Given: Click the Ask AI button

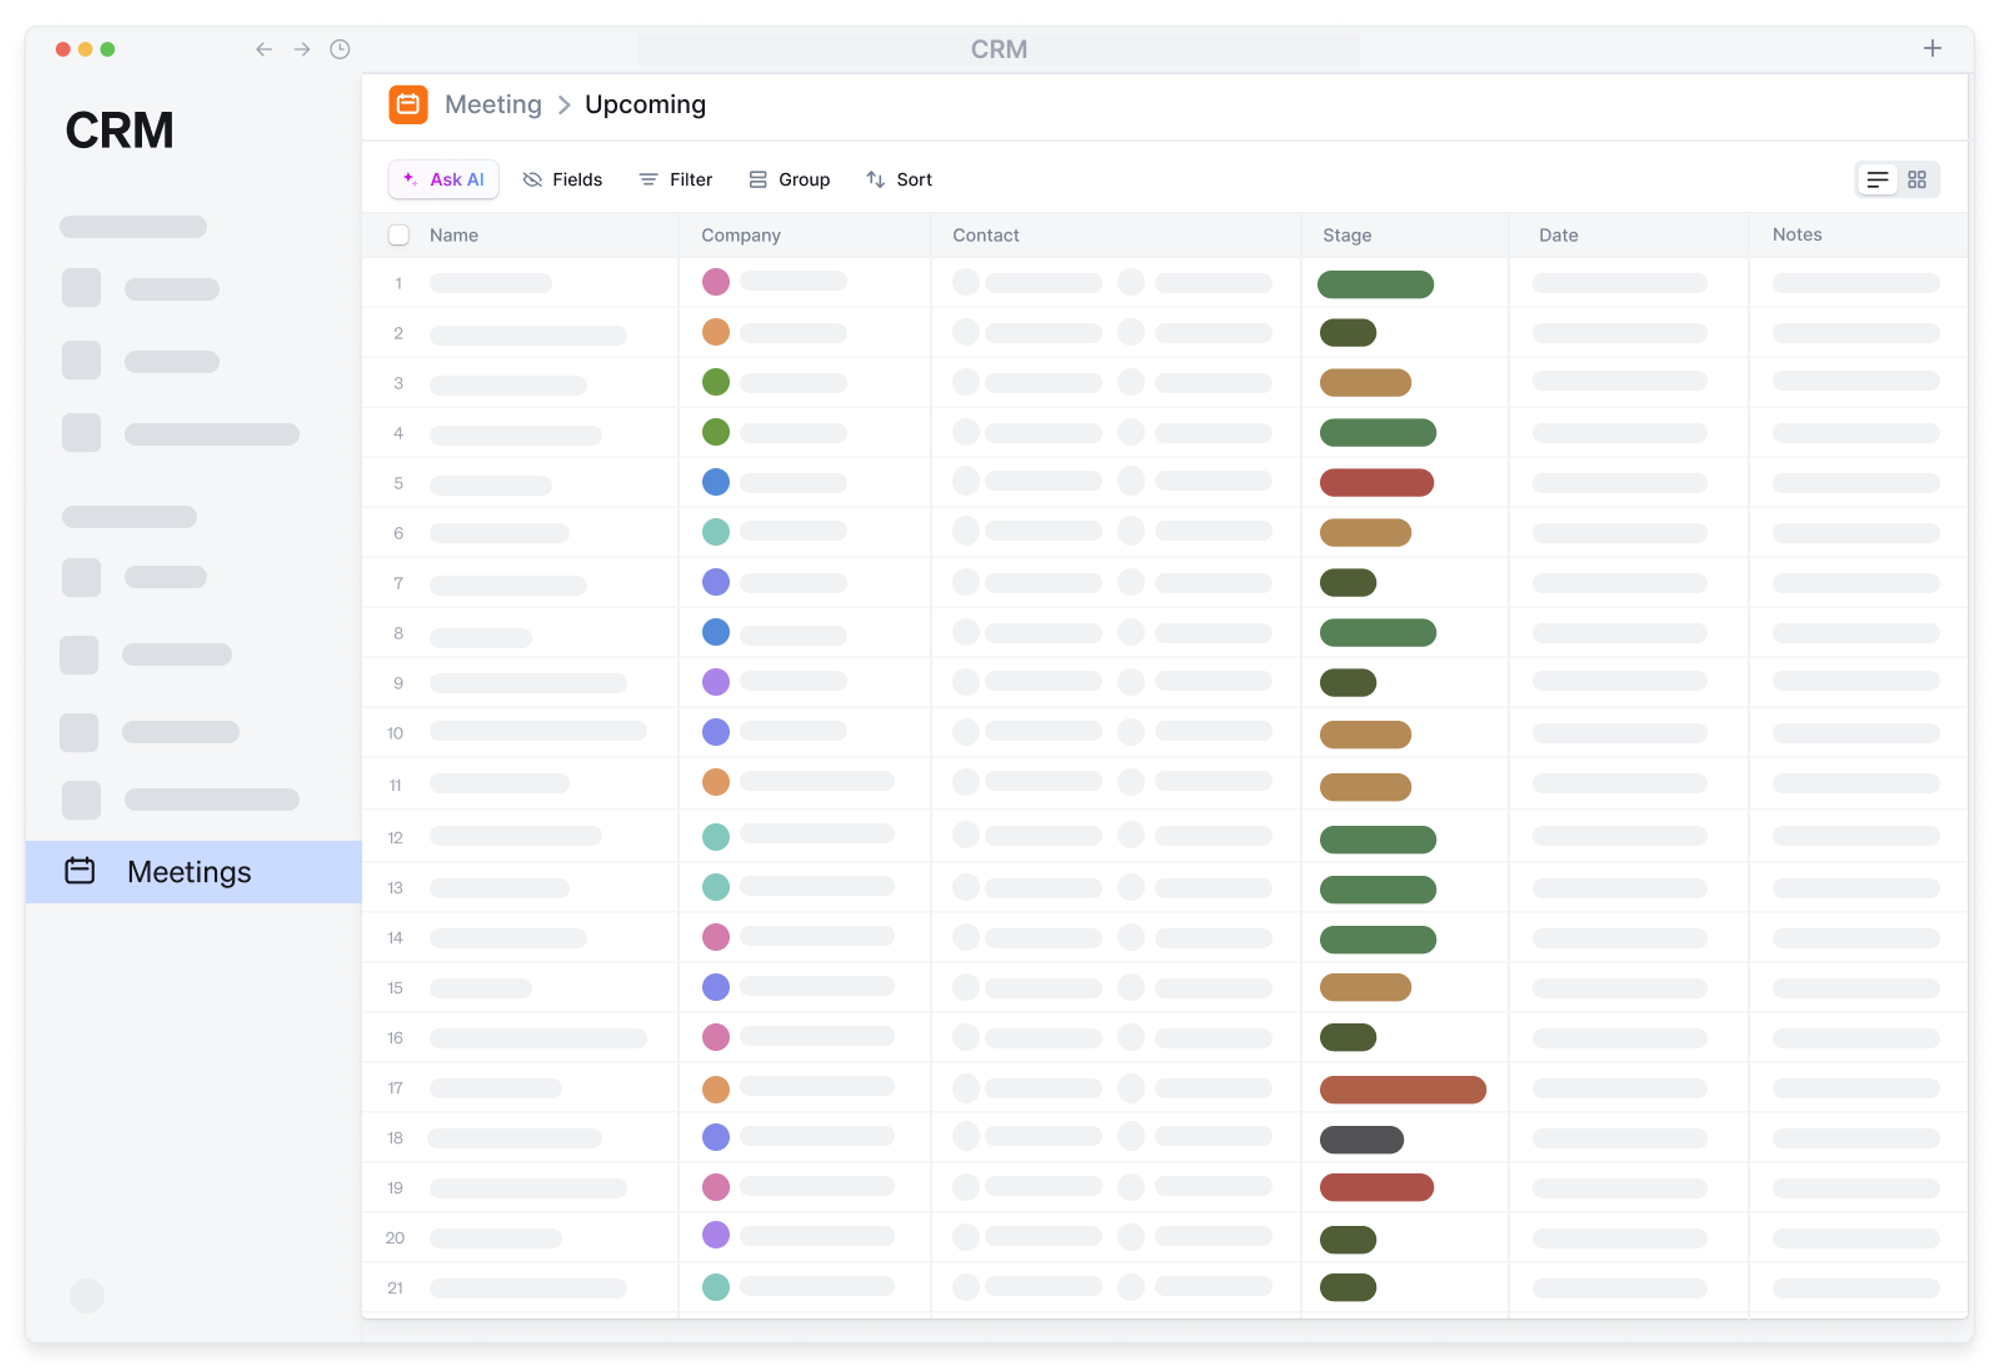Looking at the screenshot, I should [x=444, y=180].
